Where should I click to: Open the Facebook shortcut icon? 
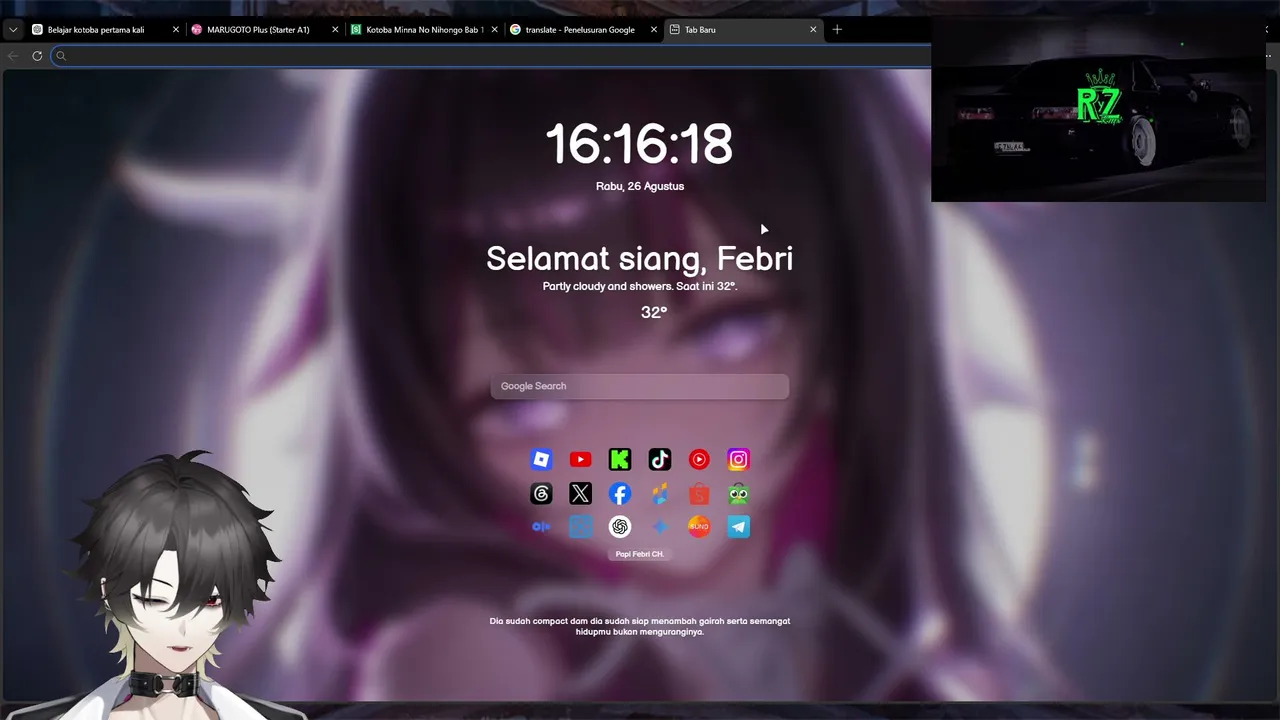pos(620,494)
